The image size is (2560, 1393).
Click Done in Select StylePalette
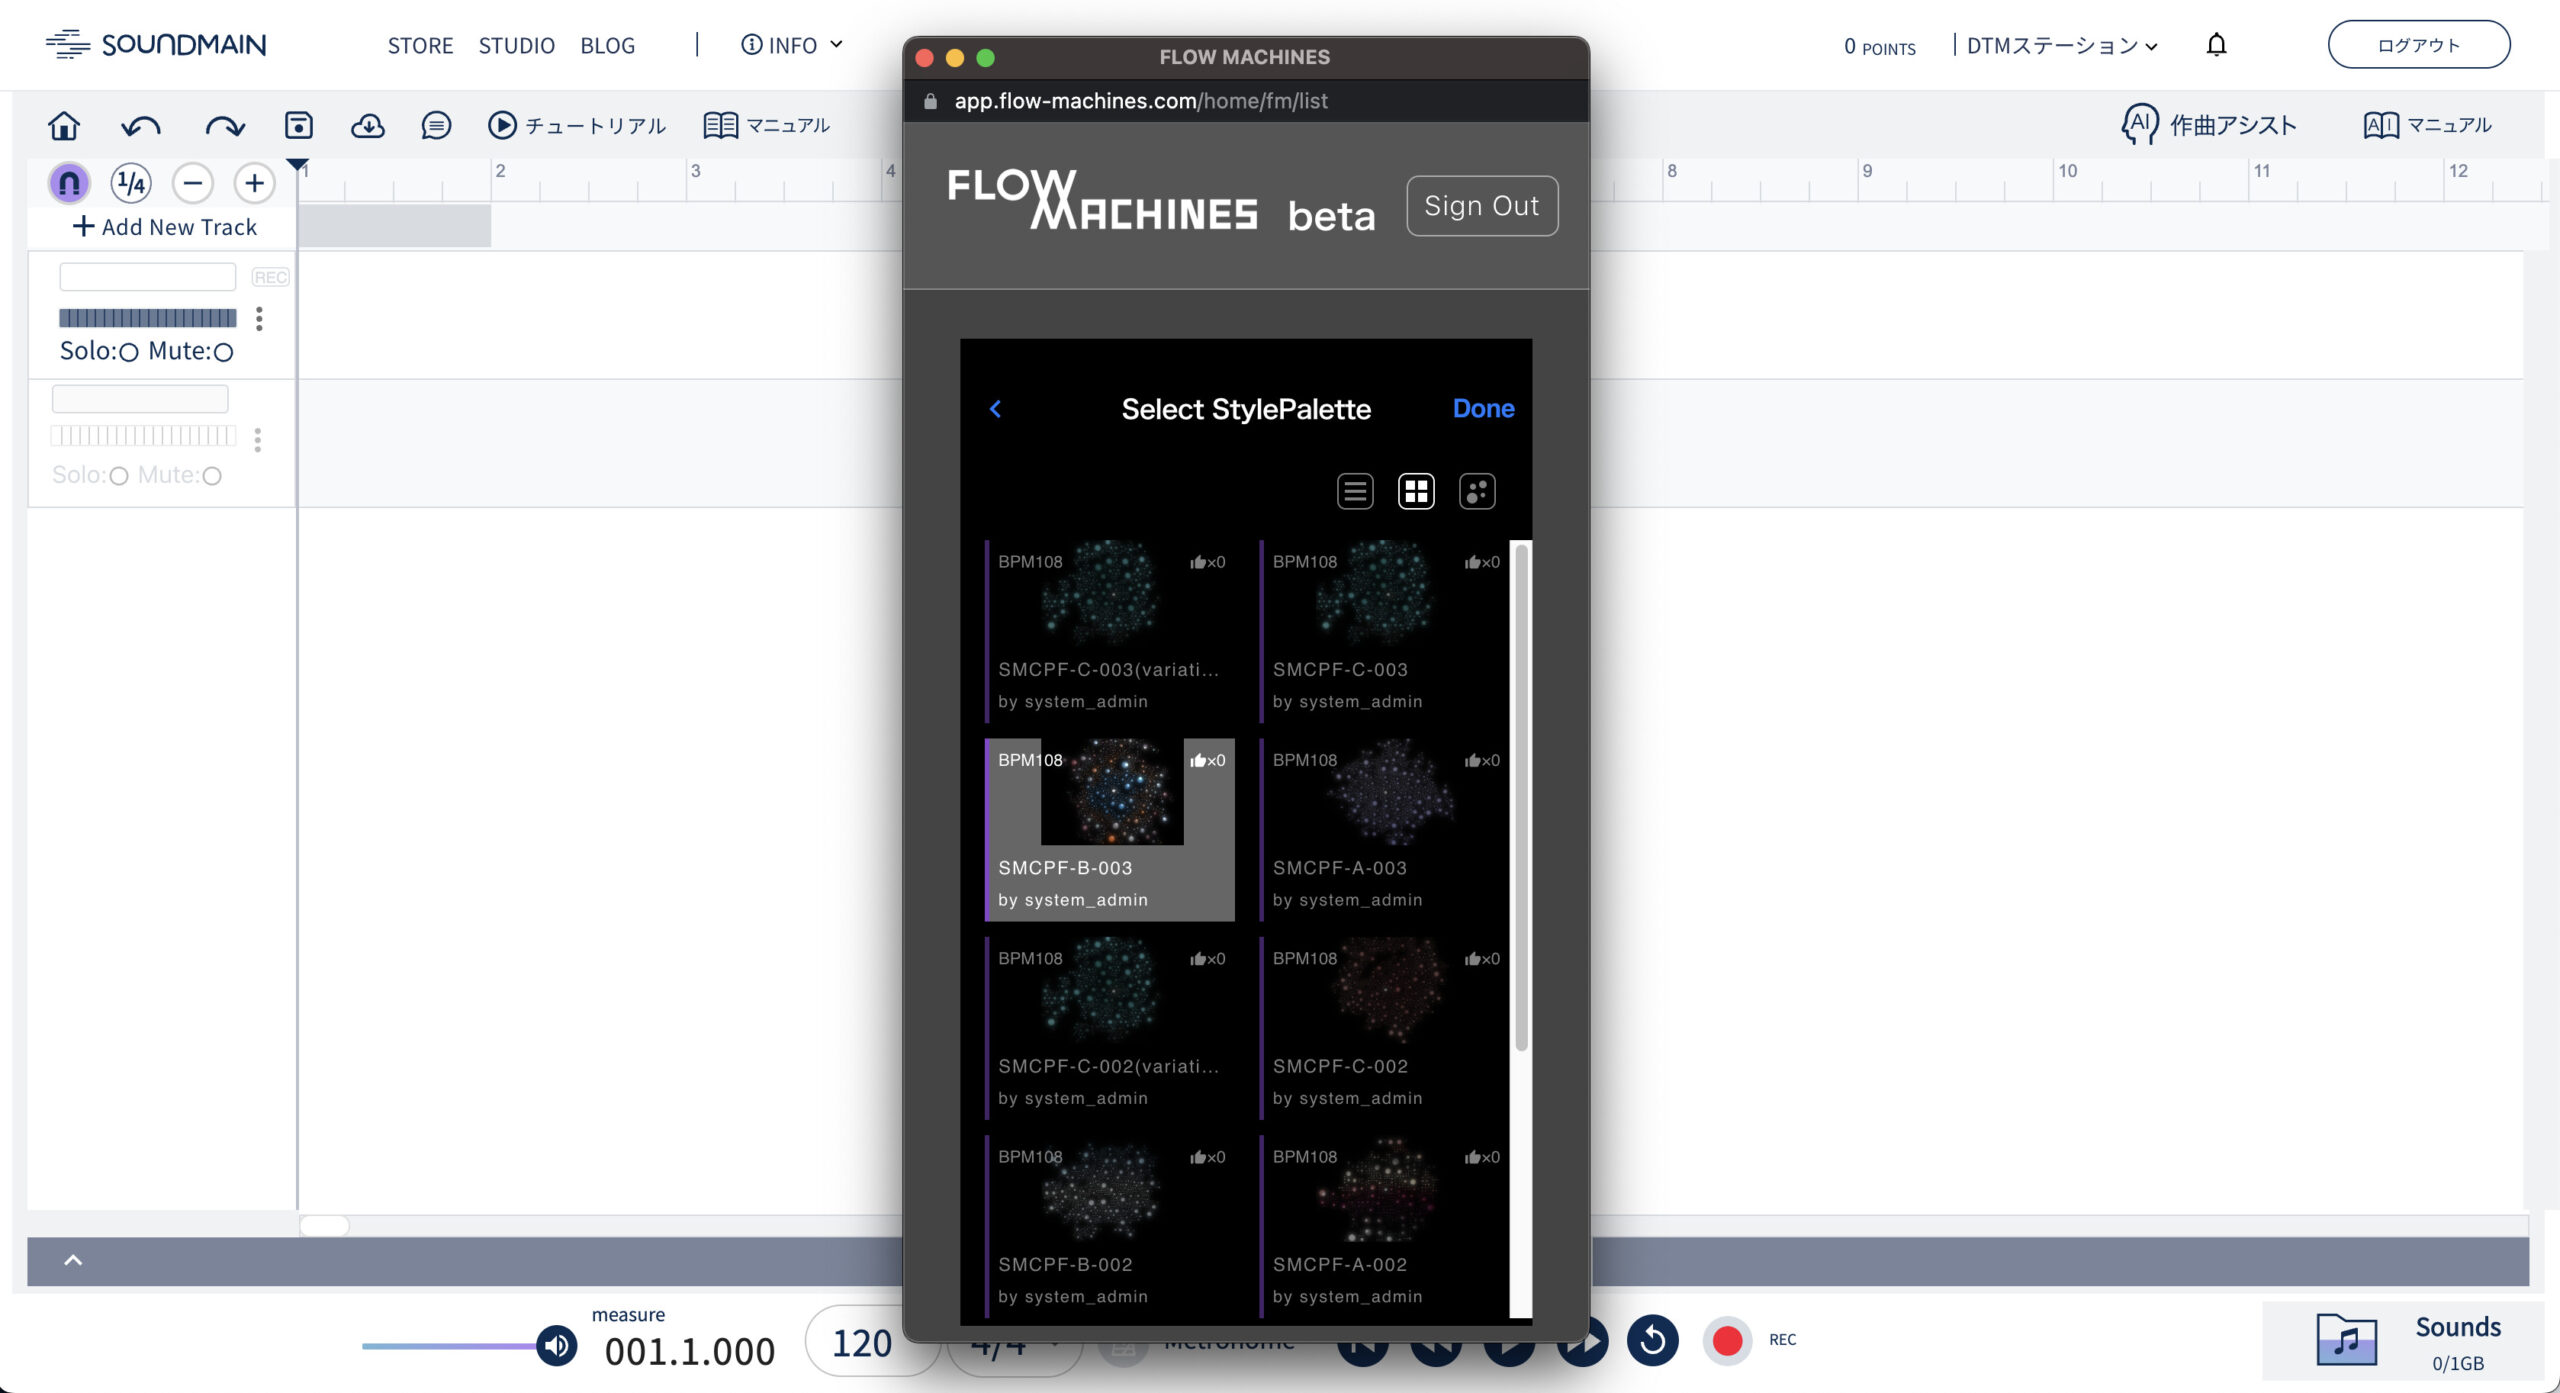1483,408
